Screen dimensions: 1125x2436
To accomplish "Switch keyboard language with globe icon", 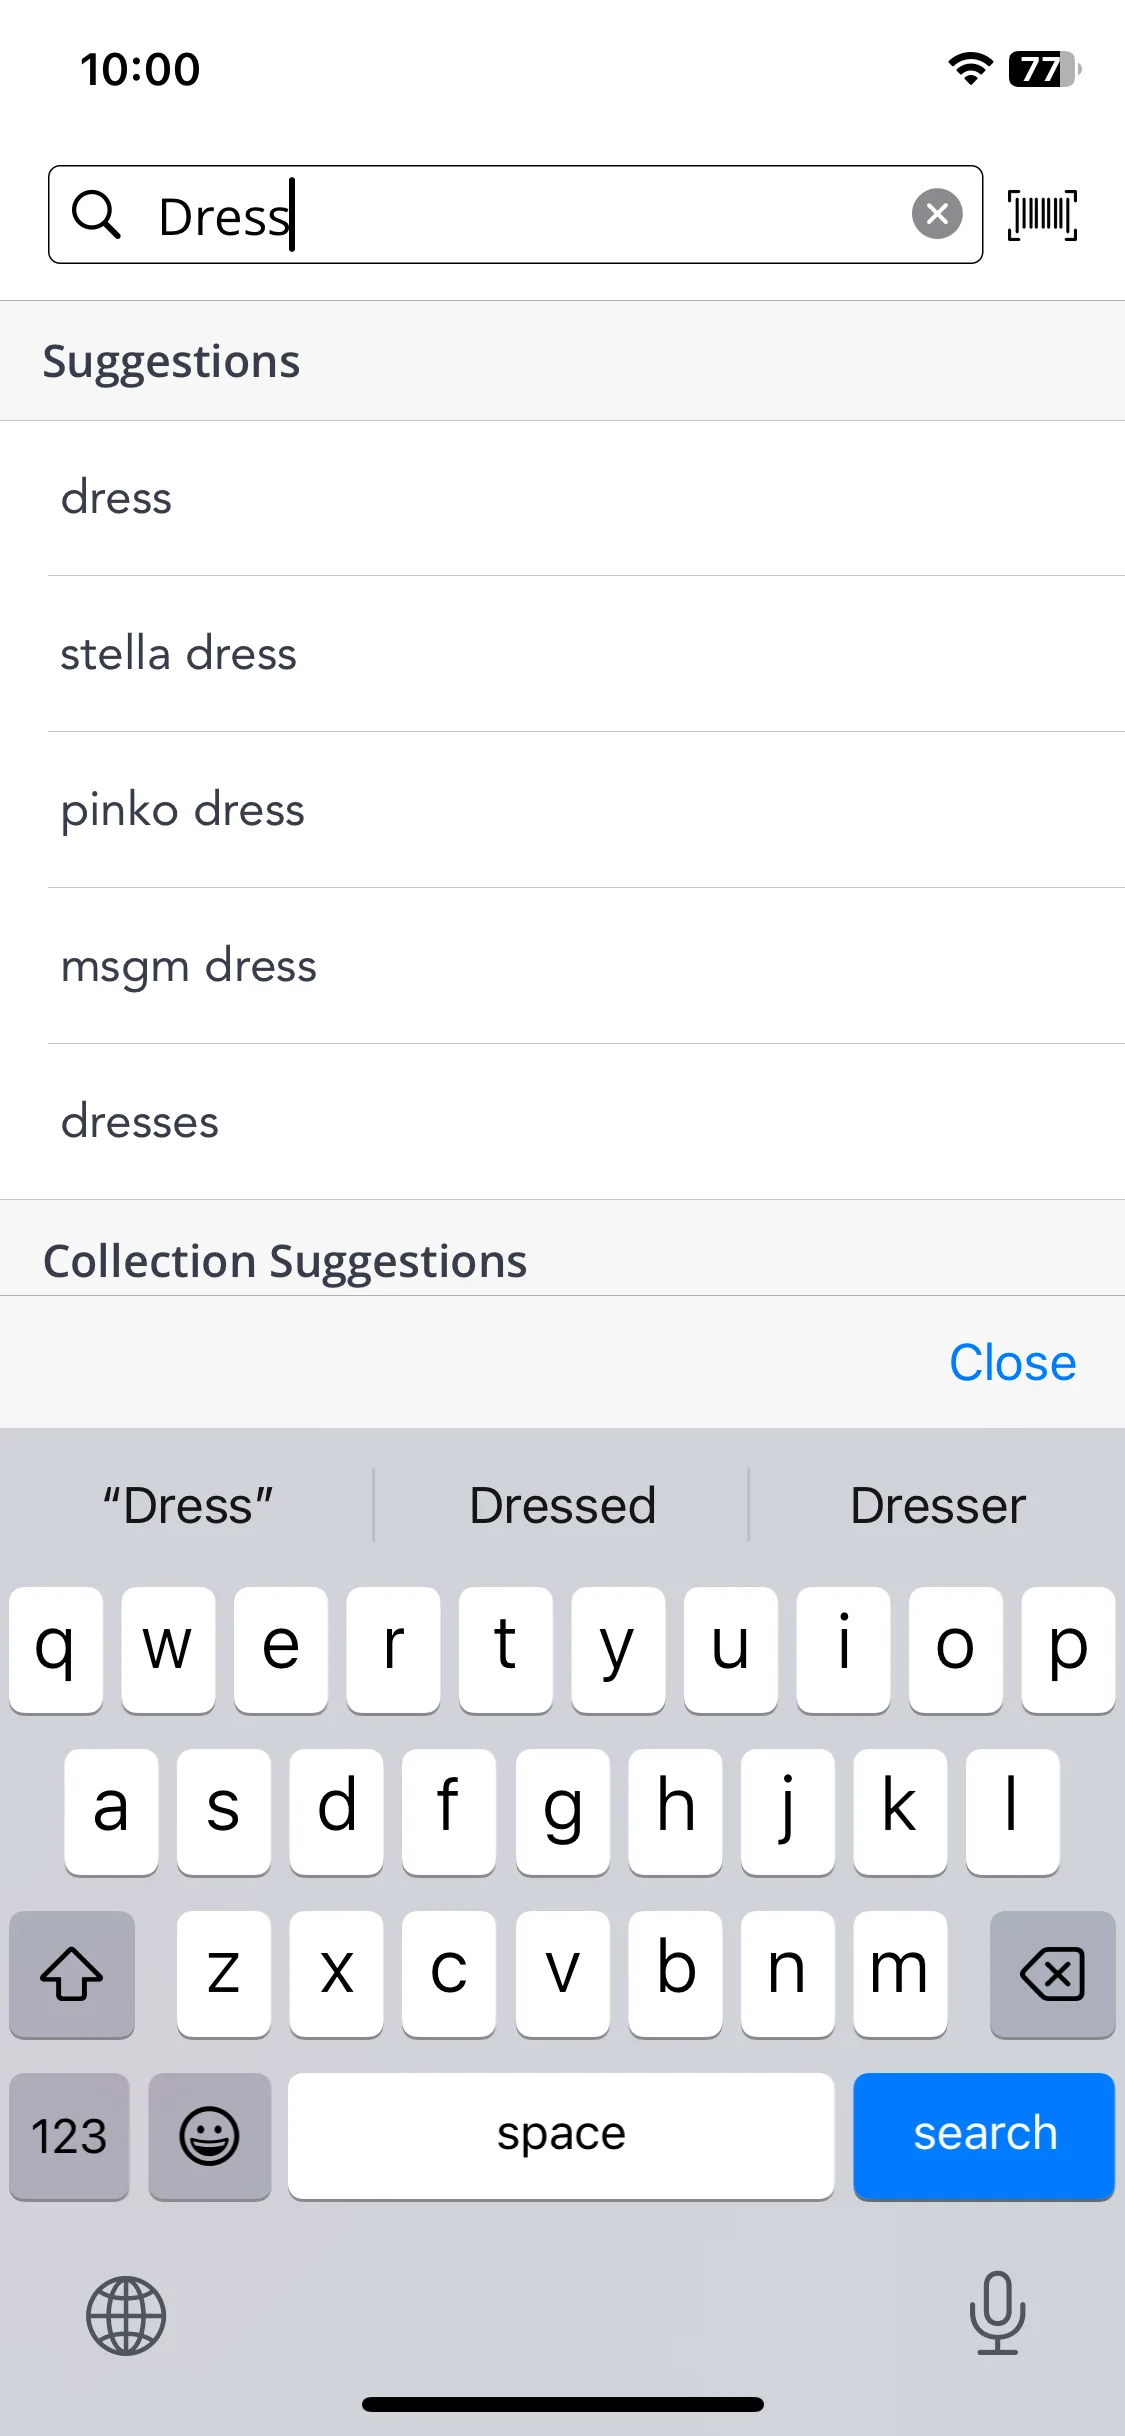I will pos(126,2316).
